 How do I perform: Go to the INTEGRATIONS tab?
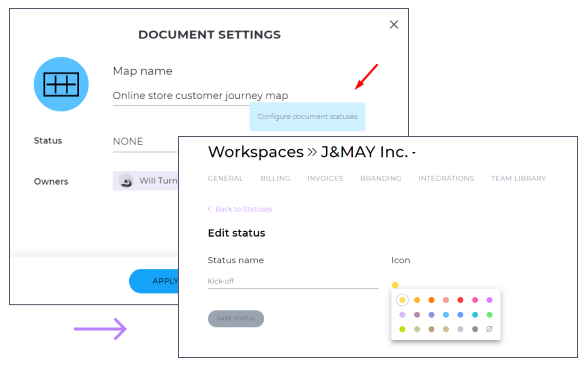[x=446, y=179]
